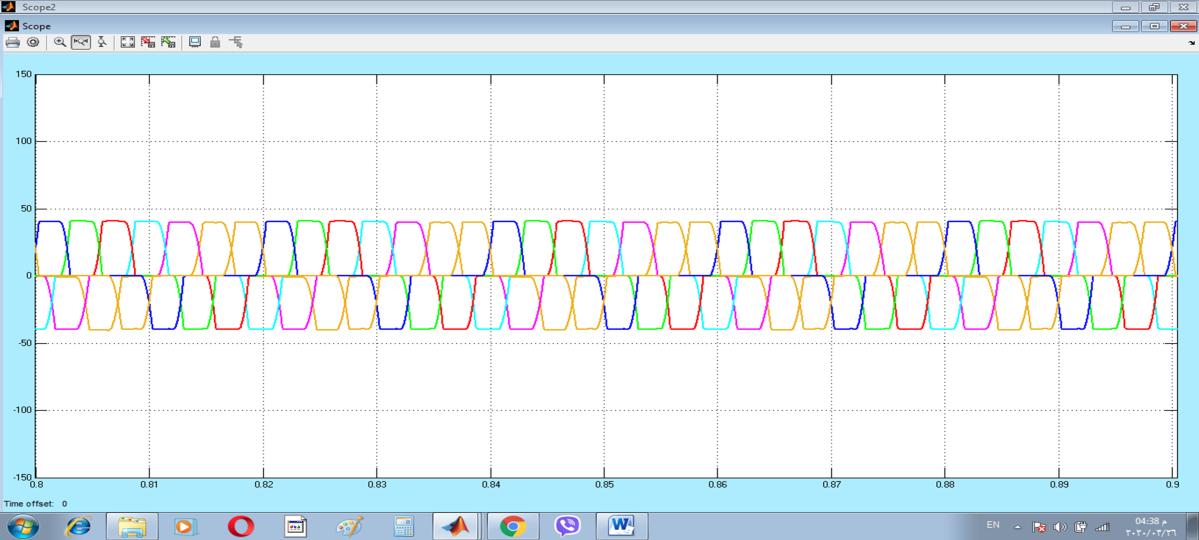Open Google Chrome from taskbar
Screen dimensions: 1199x540
tap(512, 526)
